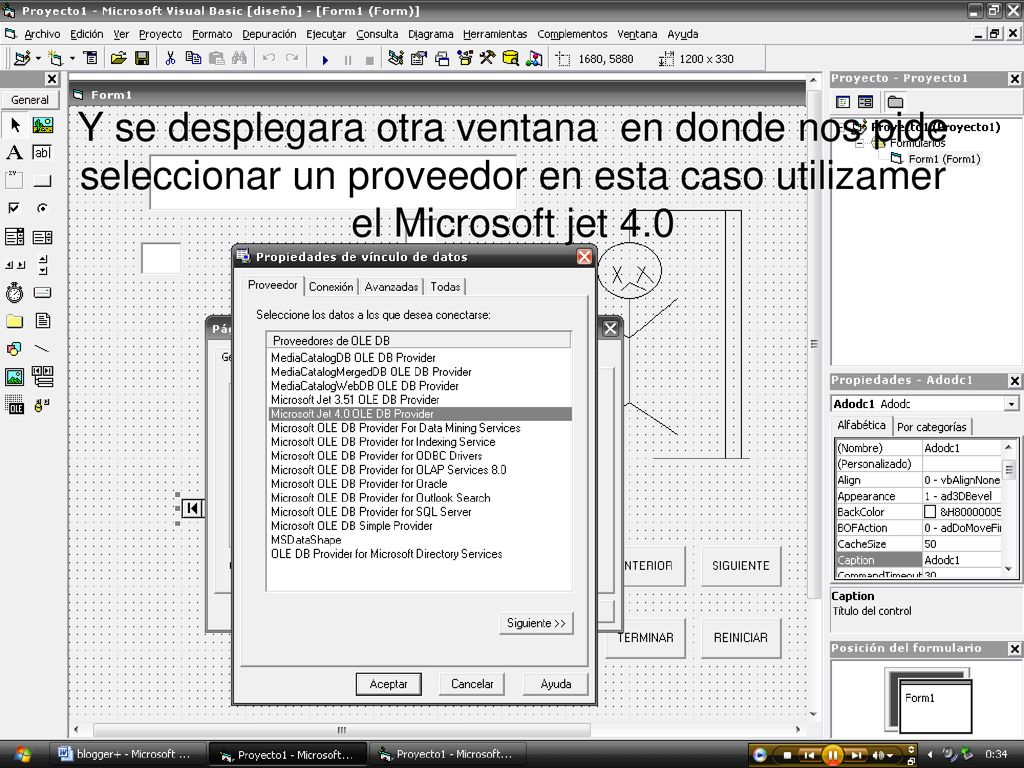Click the Start (run) toolbar button
The image size is (1024, 768).
pos(325,59)
